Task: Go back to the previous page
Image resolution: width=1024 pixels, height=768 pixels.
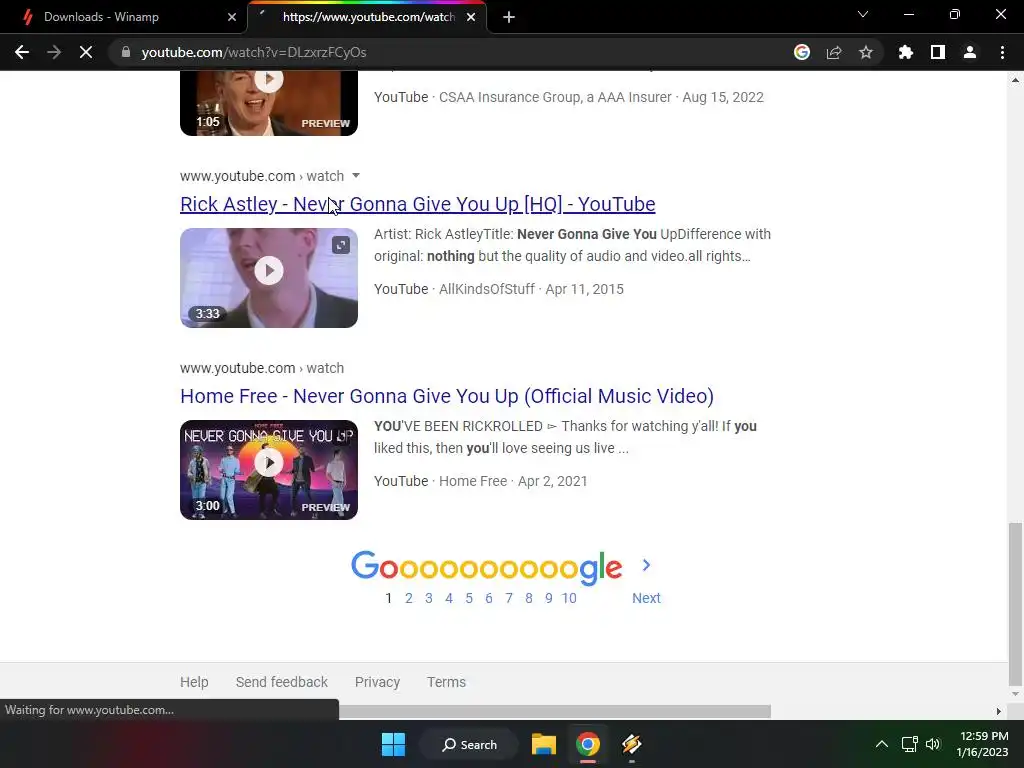Action: pos(22,52)
